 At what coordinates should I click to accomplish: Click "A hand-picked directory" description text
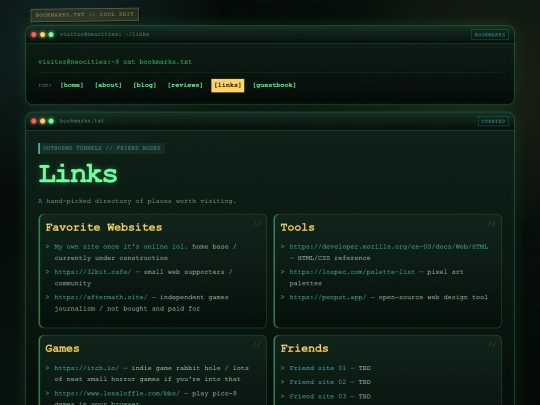(x=137, y=201)
